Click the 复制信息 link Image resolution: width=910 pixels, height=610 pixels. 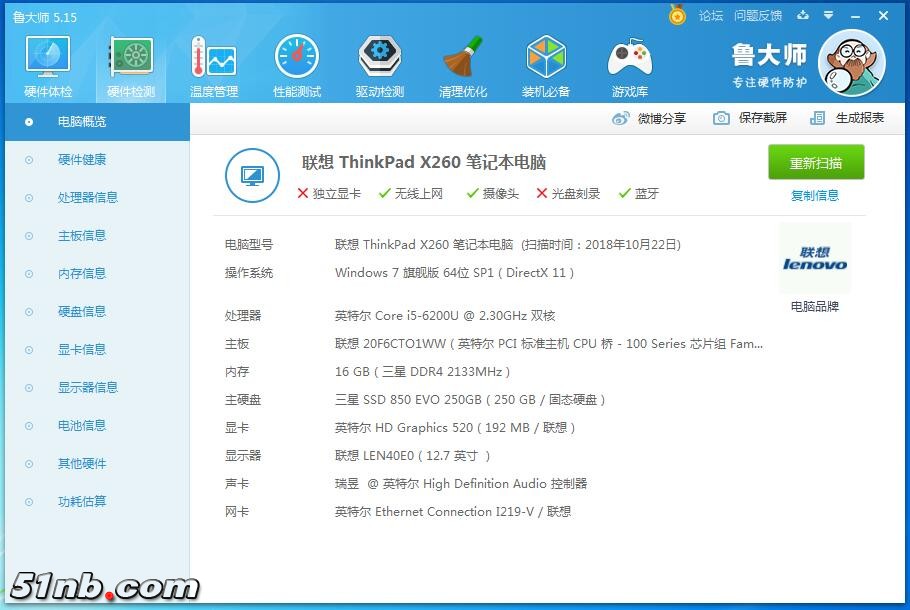point(815,195)
